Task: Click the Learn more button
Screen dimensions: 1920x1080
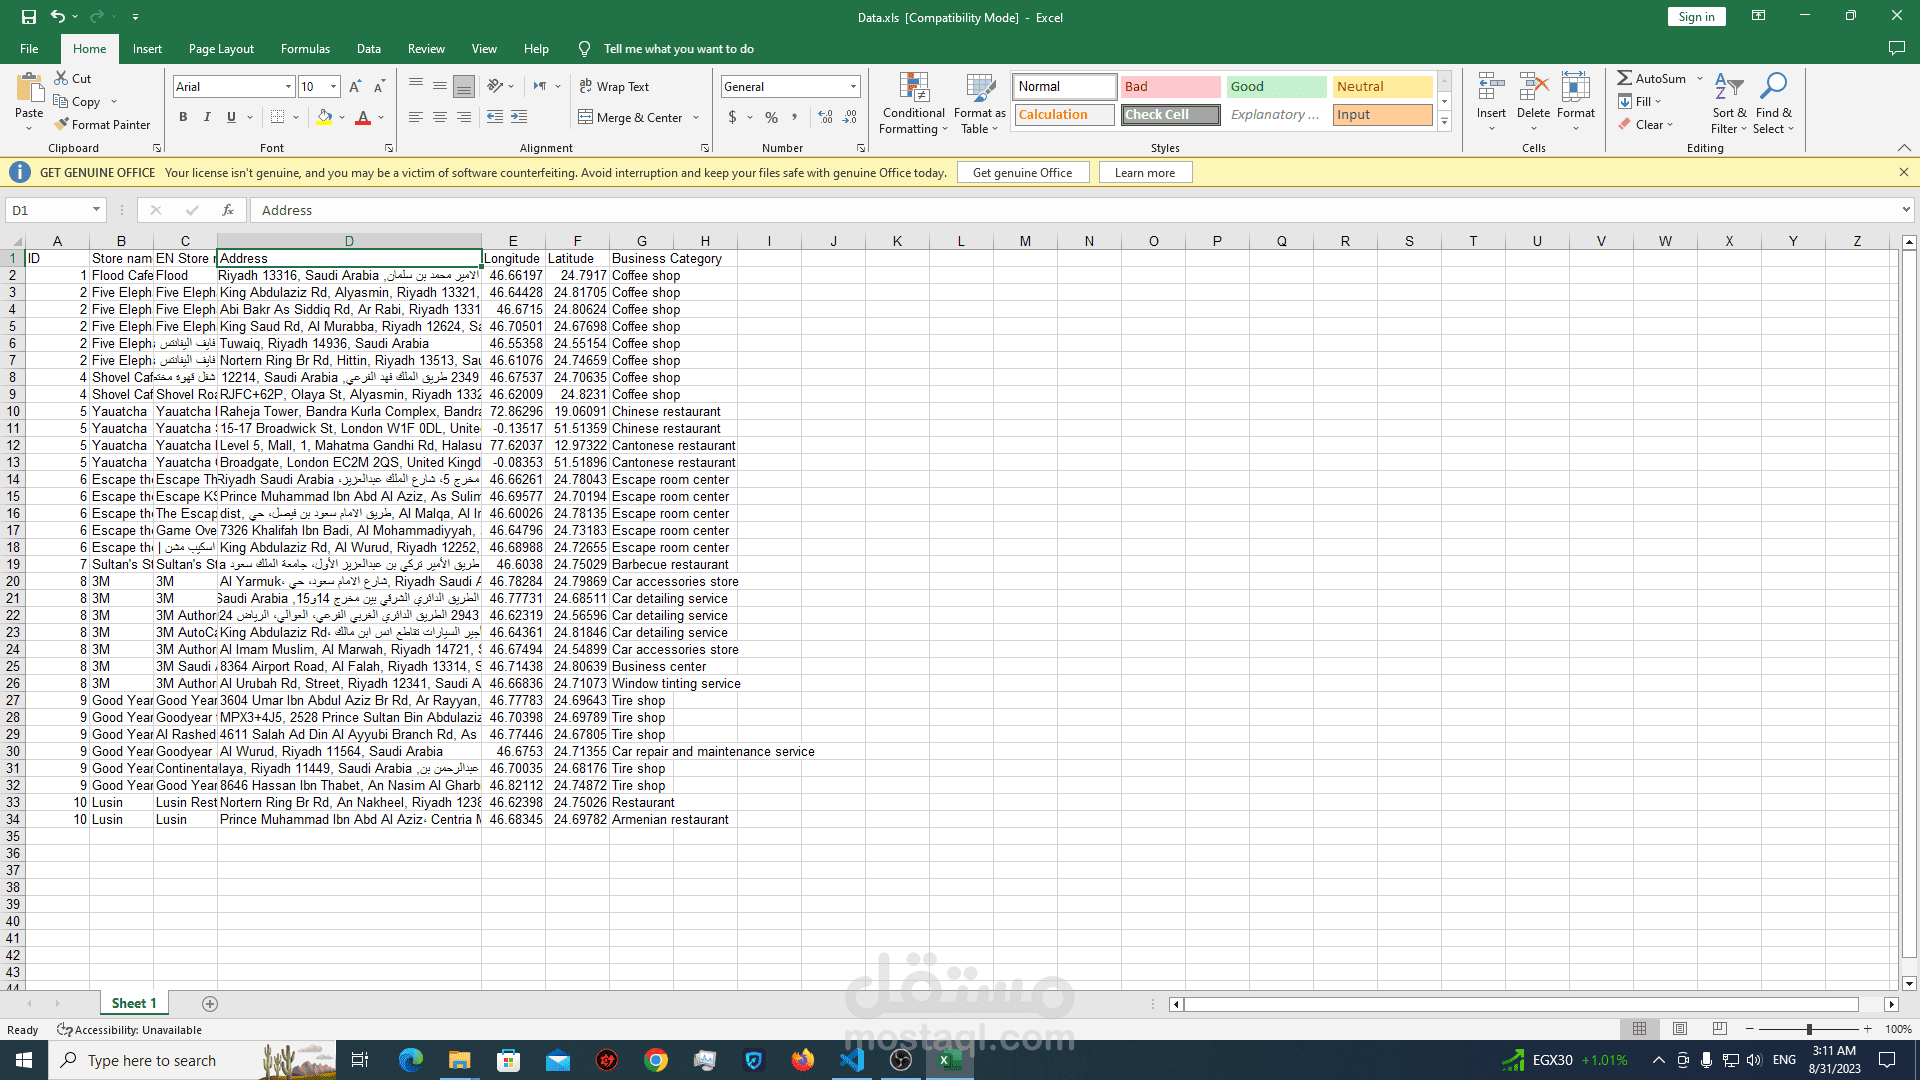Action: click(x=1144, y=173)
